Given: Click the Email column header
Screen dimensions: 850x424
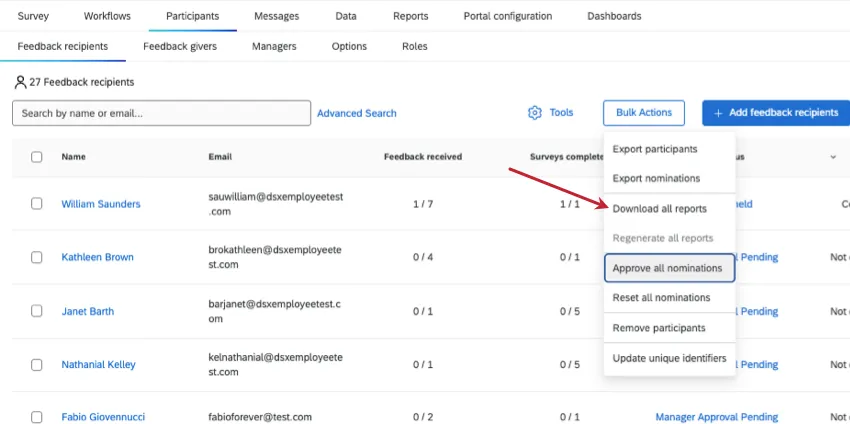Looking at the screenshot, I should pyautogui.click(x=220, y=157).
